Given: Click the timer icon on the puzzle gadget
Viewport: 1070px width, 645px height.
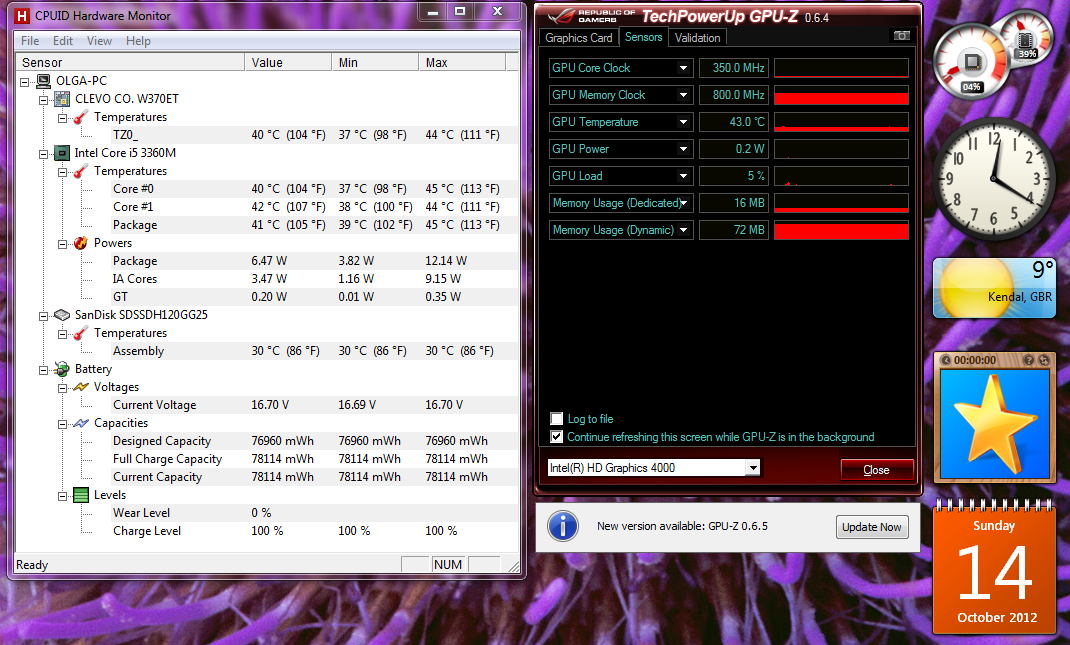Looking at the screenshot, I should coord(946,360).
